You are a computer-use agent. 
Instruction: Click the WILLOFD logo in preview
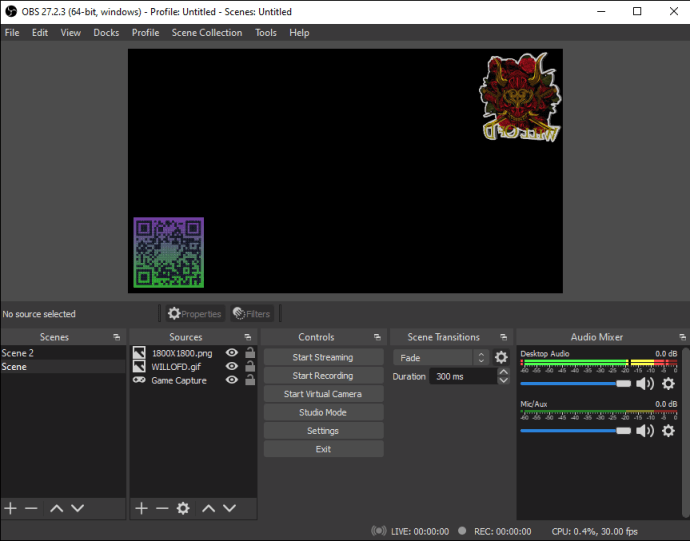click(x=520, y=97)
